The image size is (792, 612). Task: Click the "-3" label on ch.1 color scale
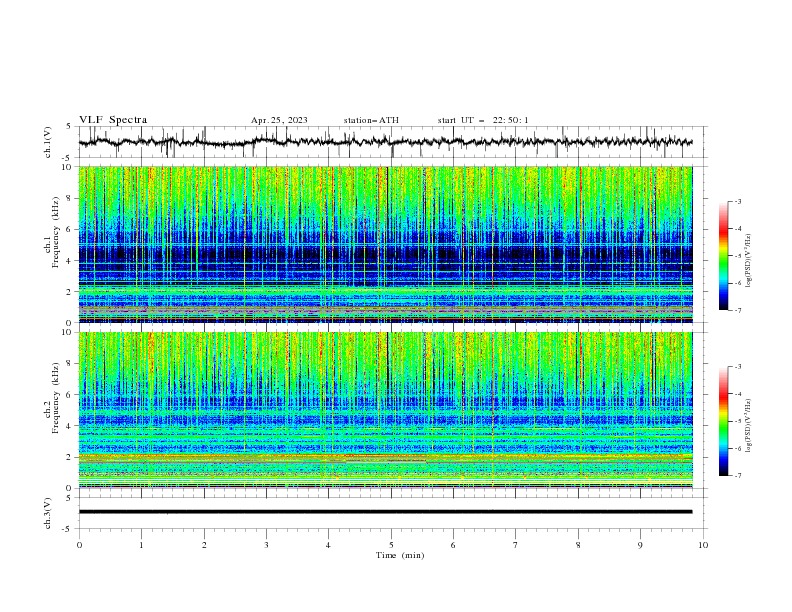737,201
